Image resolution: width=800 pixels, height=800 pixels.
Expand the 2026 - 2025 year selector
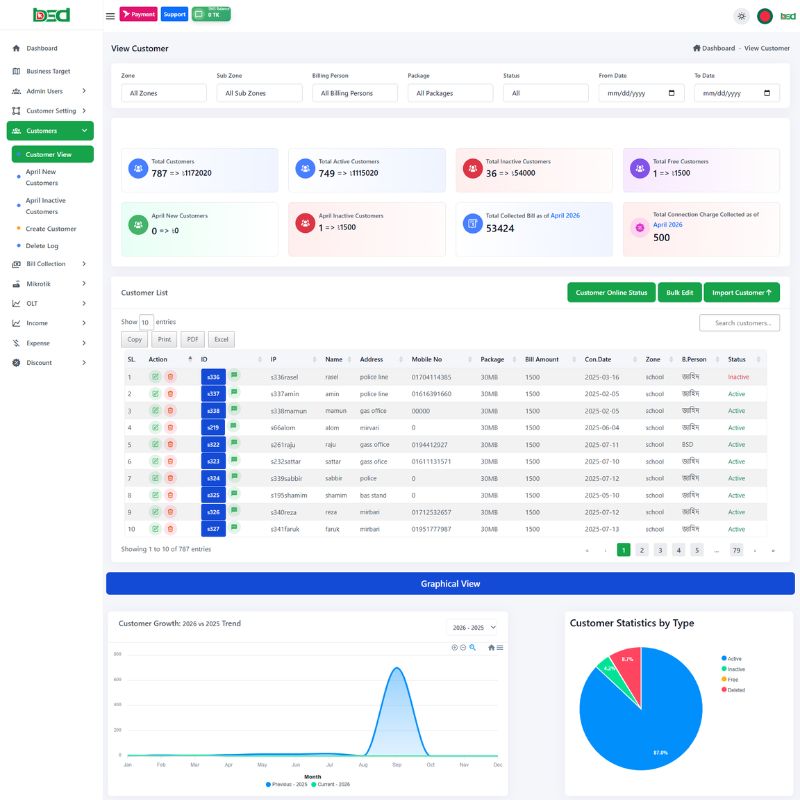coord(474,627)
